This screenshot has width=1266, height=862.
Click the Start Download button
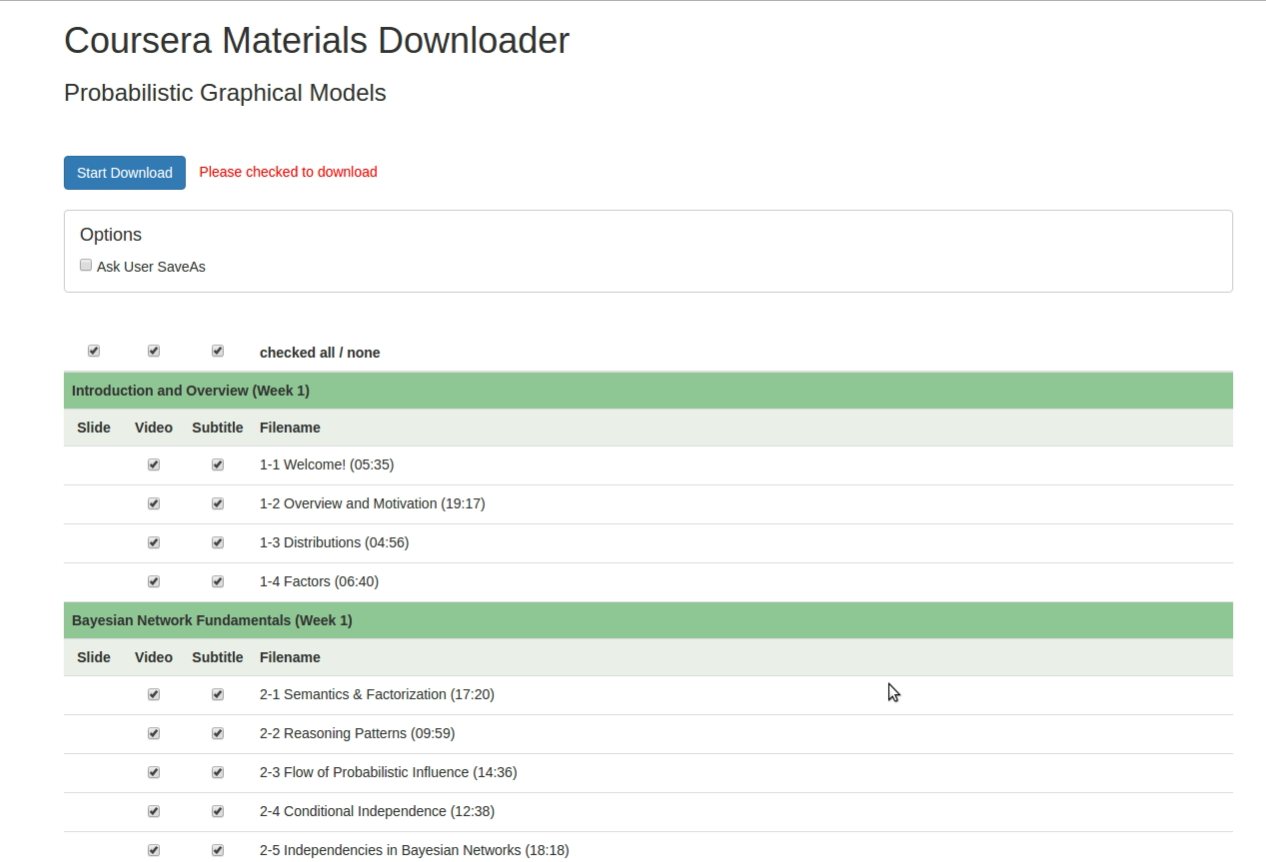click(x=124, y=172)
